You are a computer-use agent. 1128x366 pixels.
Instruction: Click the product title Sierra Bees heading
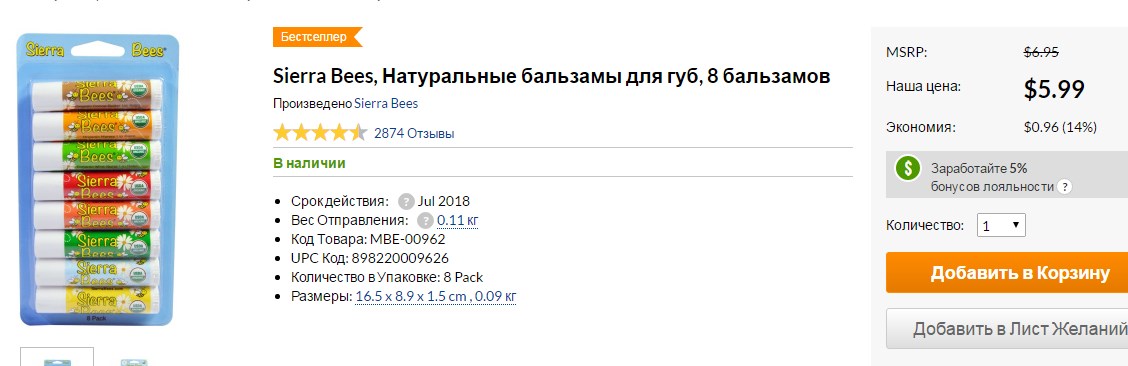[x=552, y=76]
